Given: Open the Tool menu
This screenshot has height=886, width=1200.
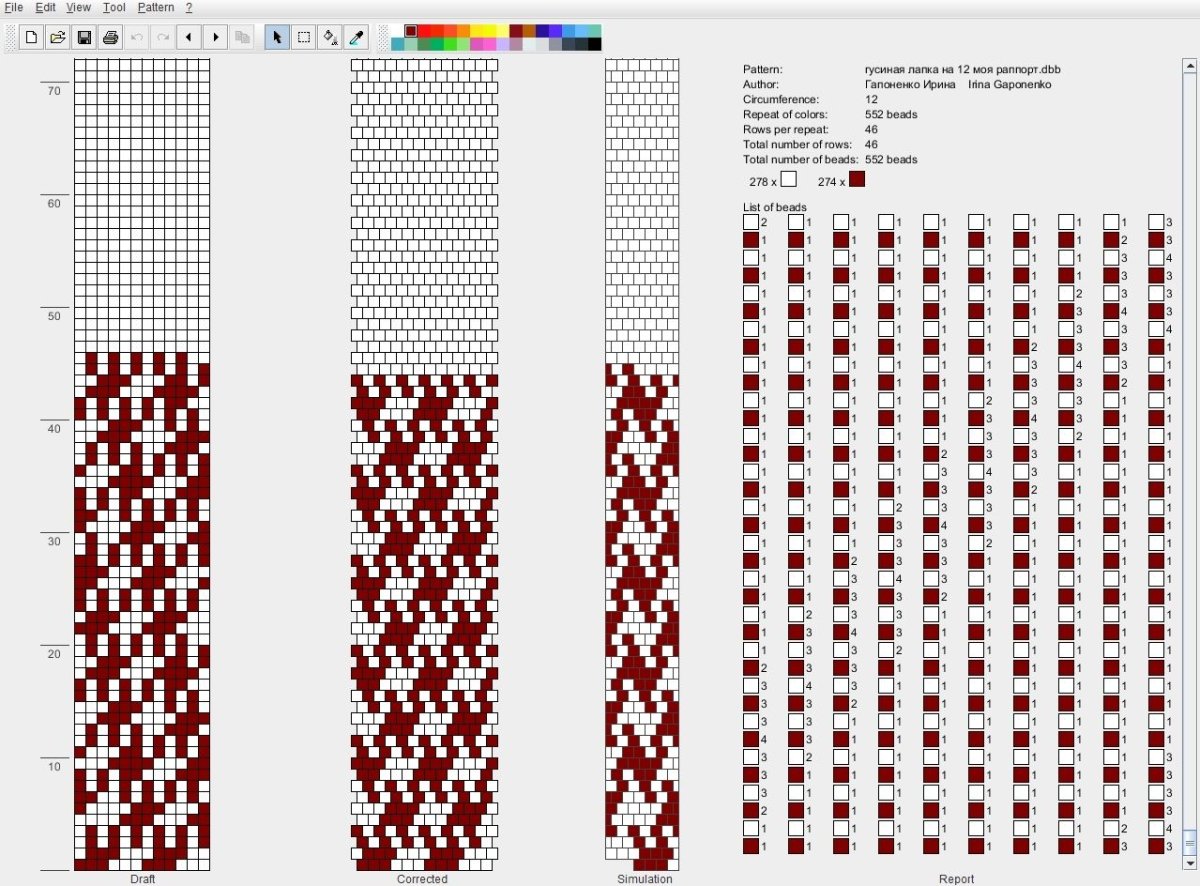Looking at the screenshot, I should (114, 7).
